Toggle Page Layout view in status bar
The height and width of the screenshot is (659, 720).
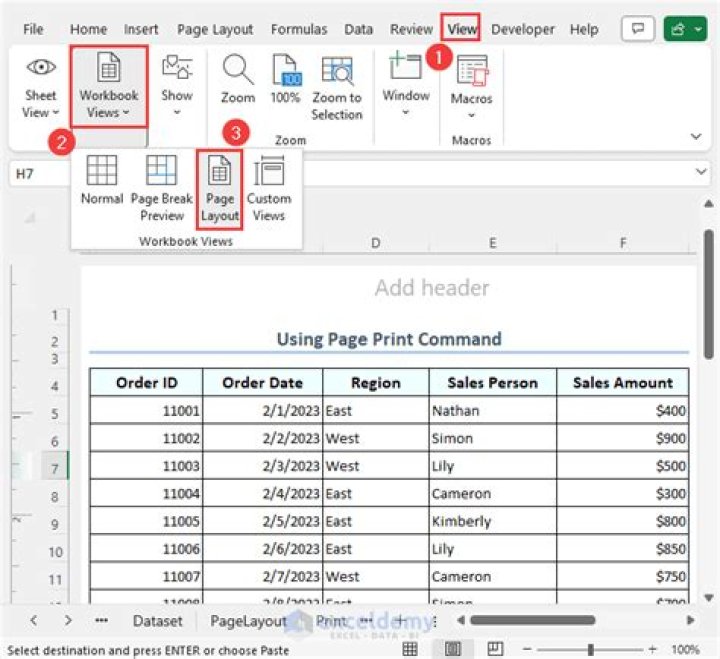452,649
